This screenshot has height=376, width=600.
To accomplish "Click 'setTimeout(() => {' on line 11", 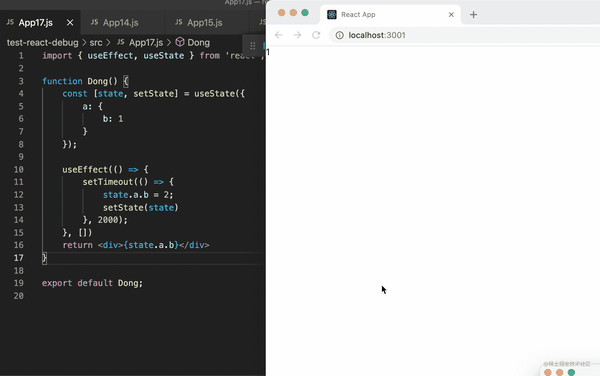I will pyautogui.click(x=128, y=182).
